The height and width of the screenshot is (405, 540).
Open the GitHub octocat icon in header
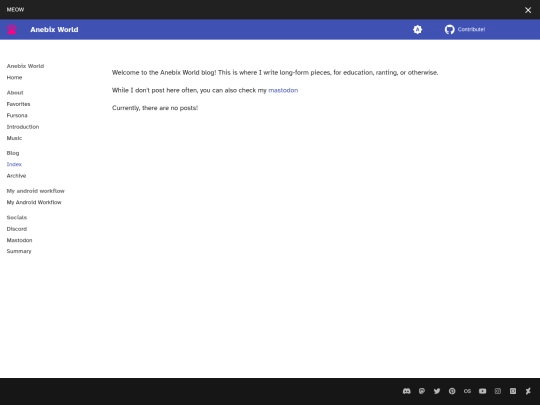tap(449, 30)
